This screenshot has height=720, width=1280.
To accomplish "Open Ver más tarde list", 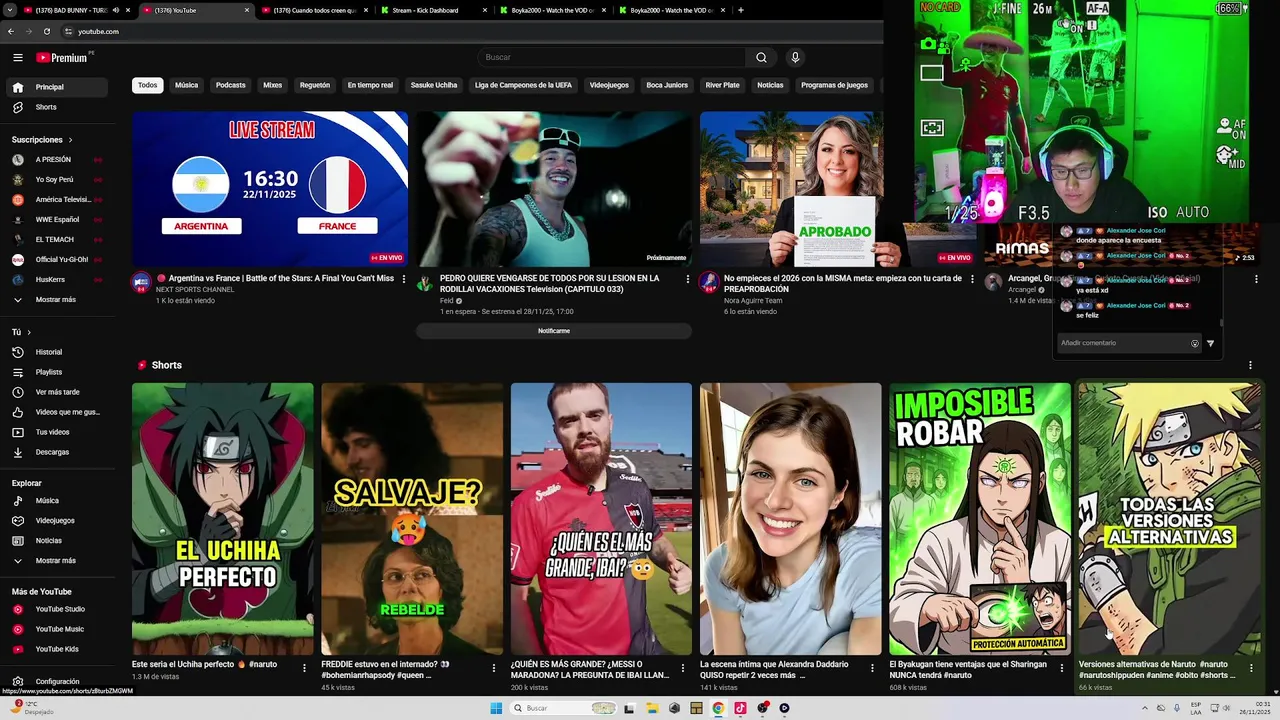I will coord(58,392).
